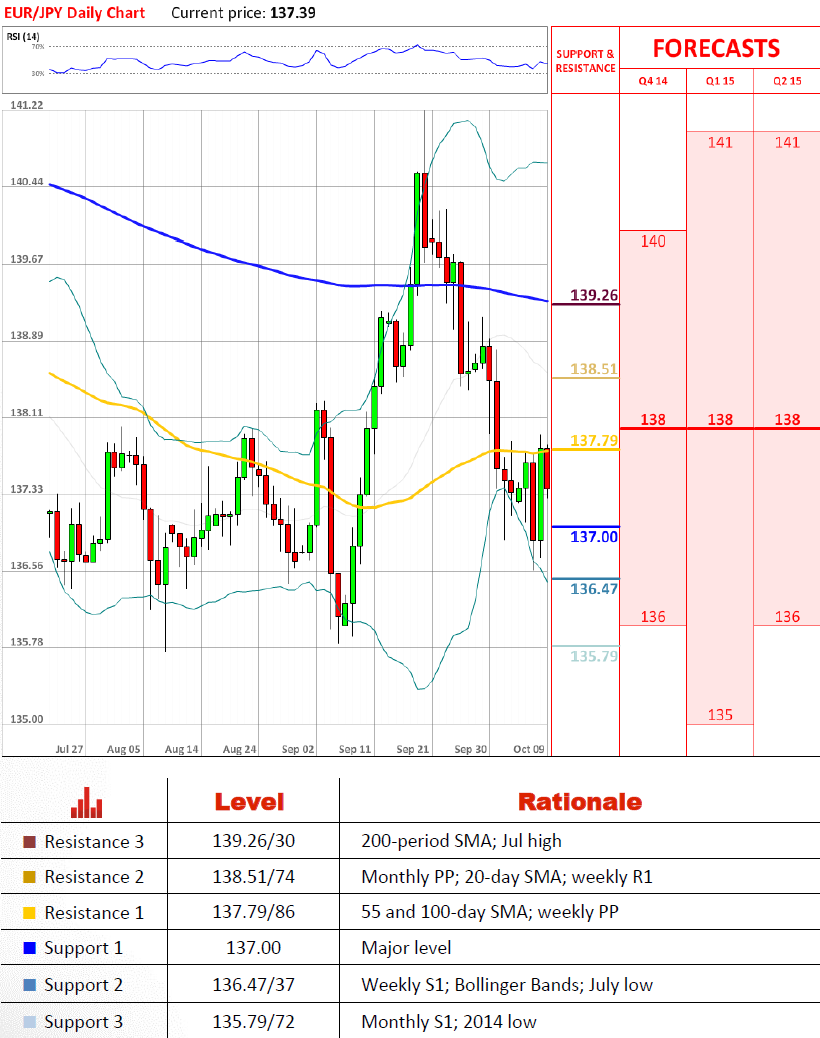Click rationale 'Monthly PP; 20-day SMA; weekly R1'
This screenshot has width=820, height=1038.
(507, 877)
